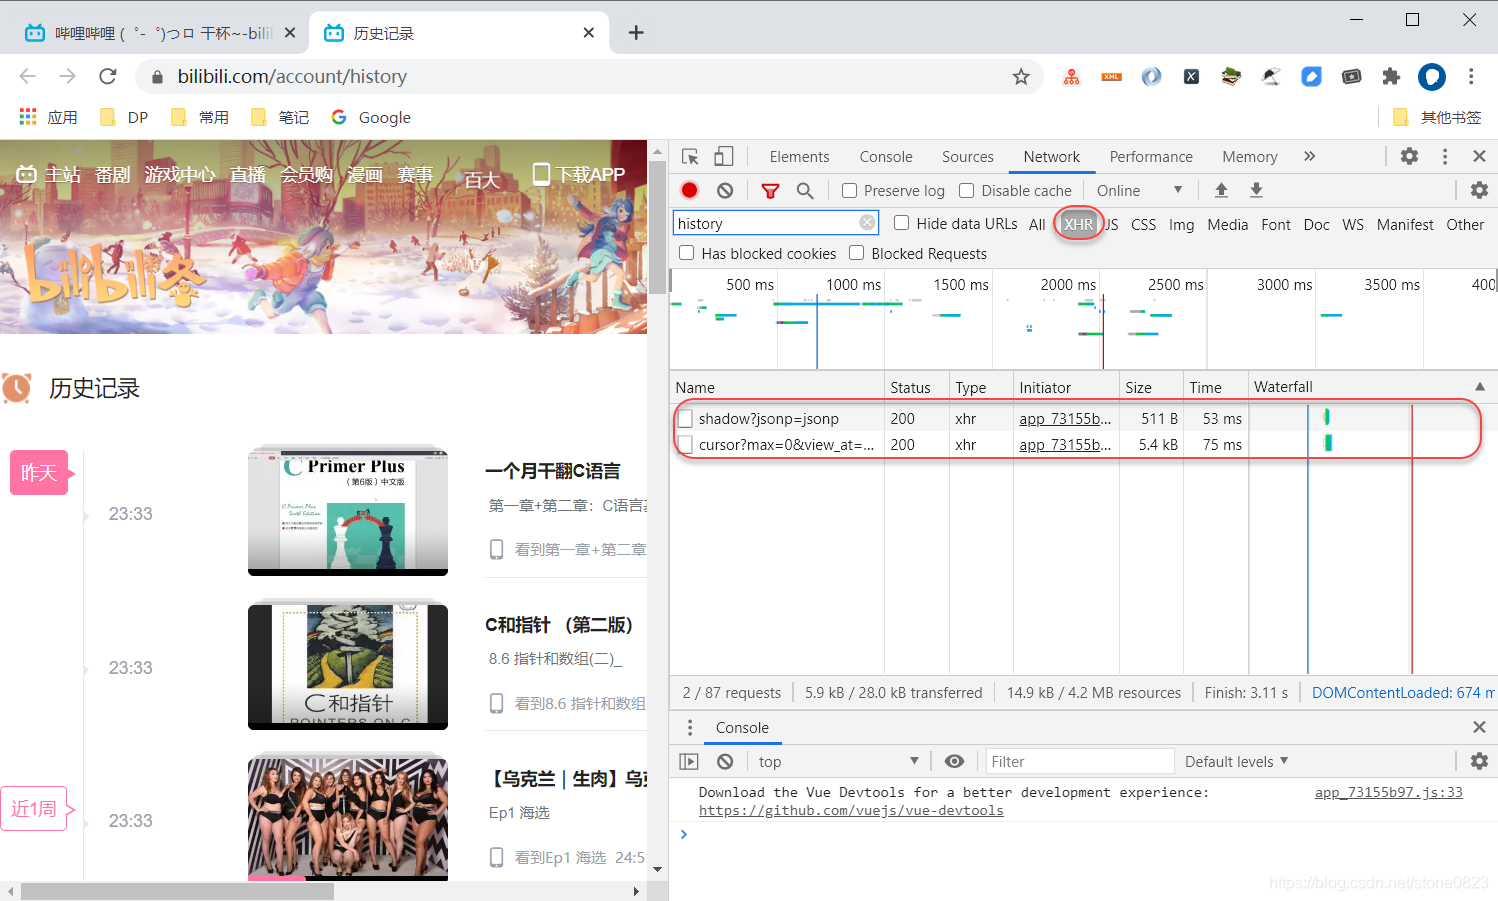Open the 笔记 bookmark folder

(x=280, y=117)
